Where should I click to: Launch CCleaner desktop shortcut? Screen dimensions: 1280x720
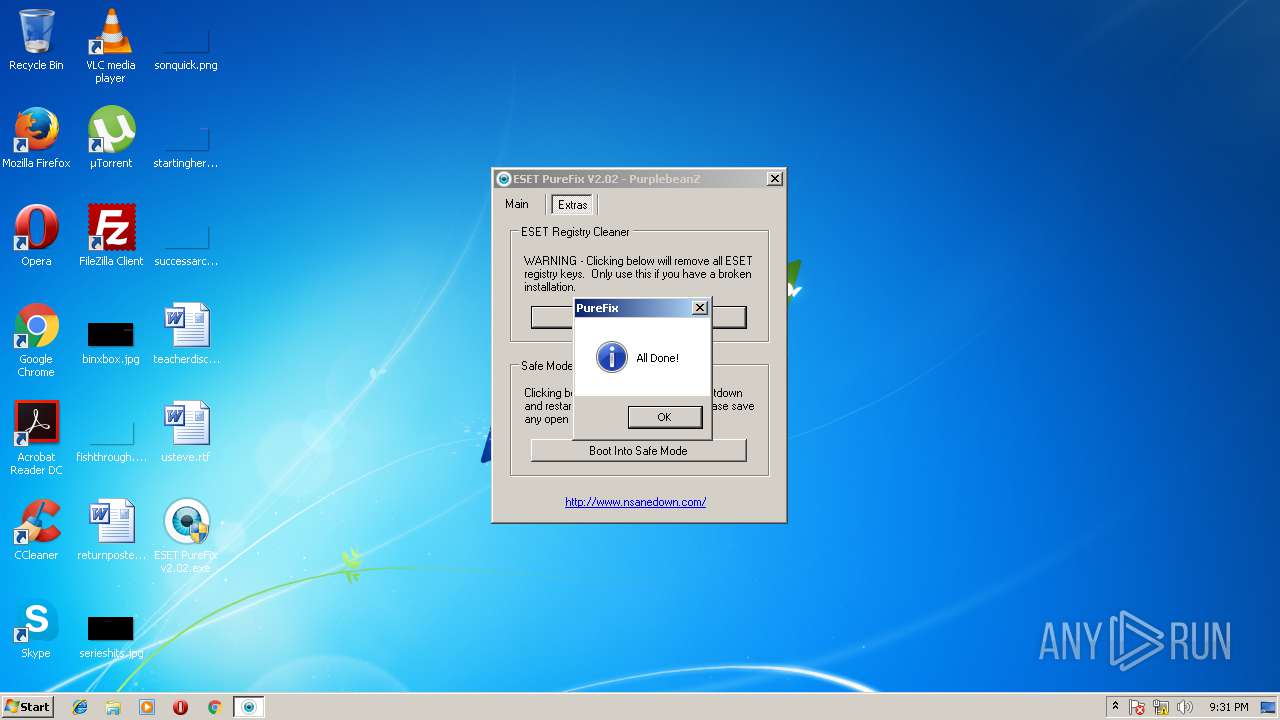[36, 530]
